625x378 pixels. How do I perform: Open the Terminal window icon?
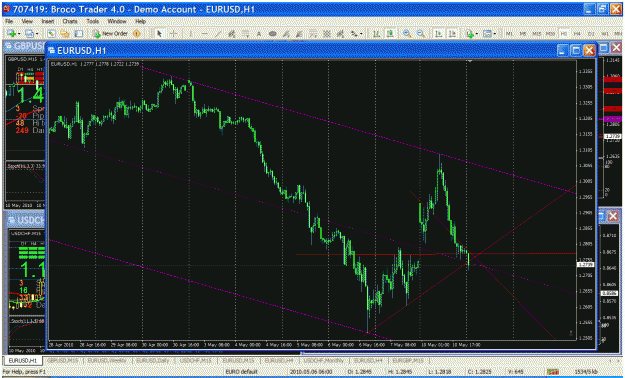click(79, 34)
